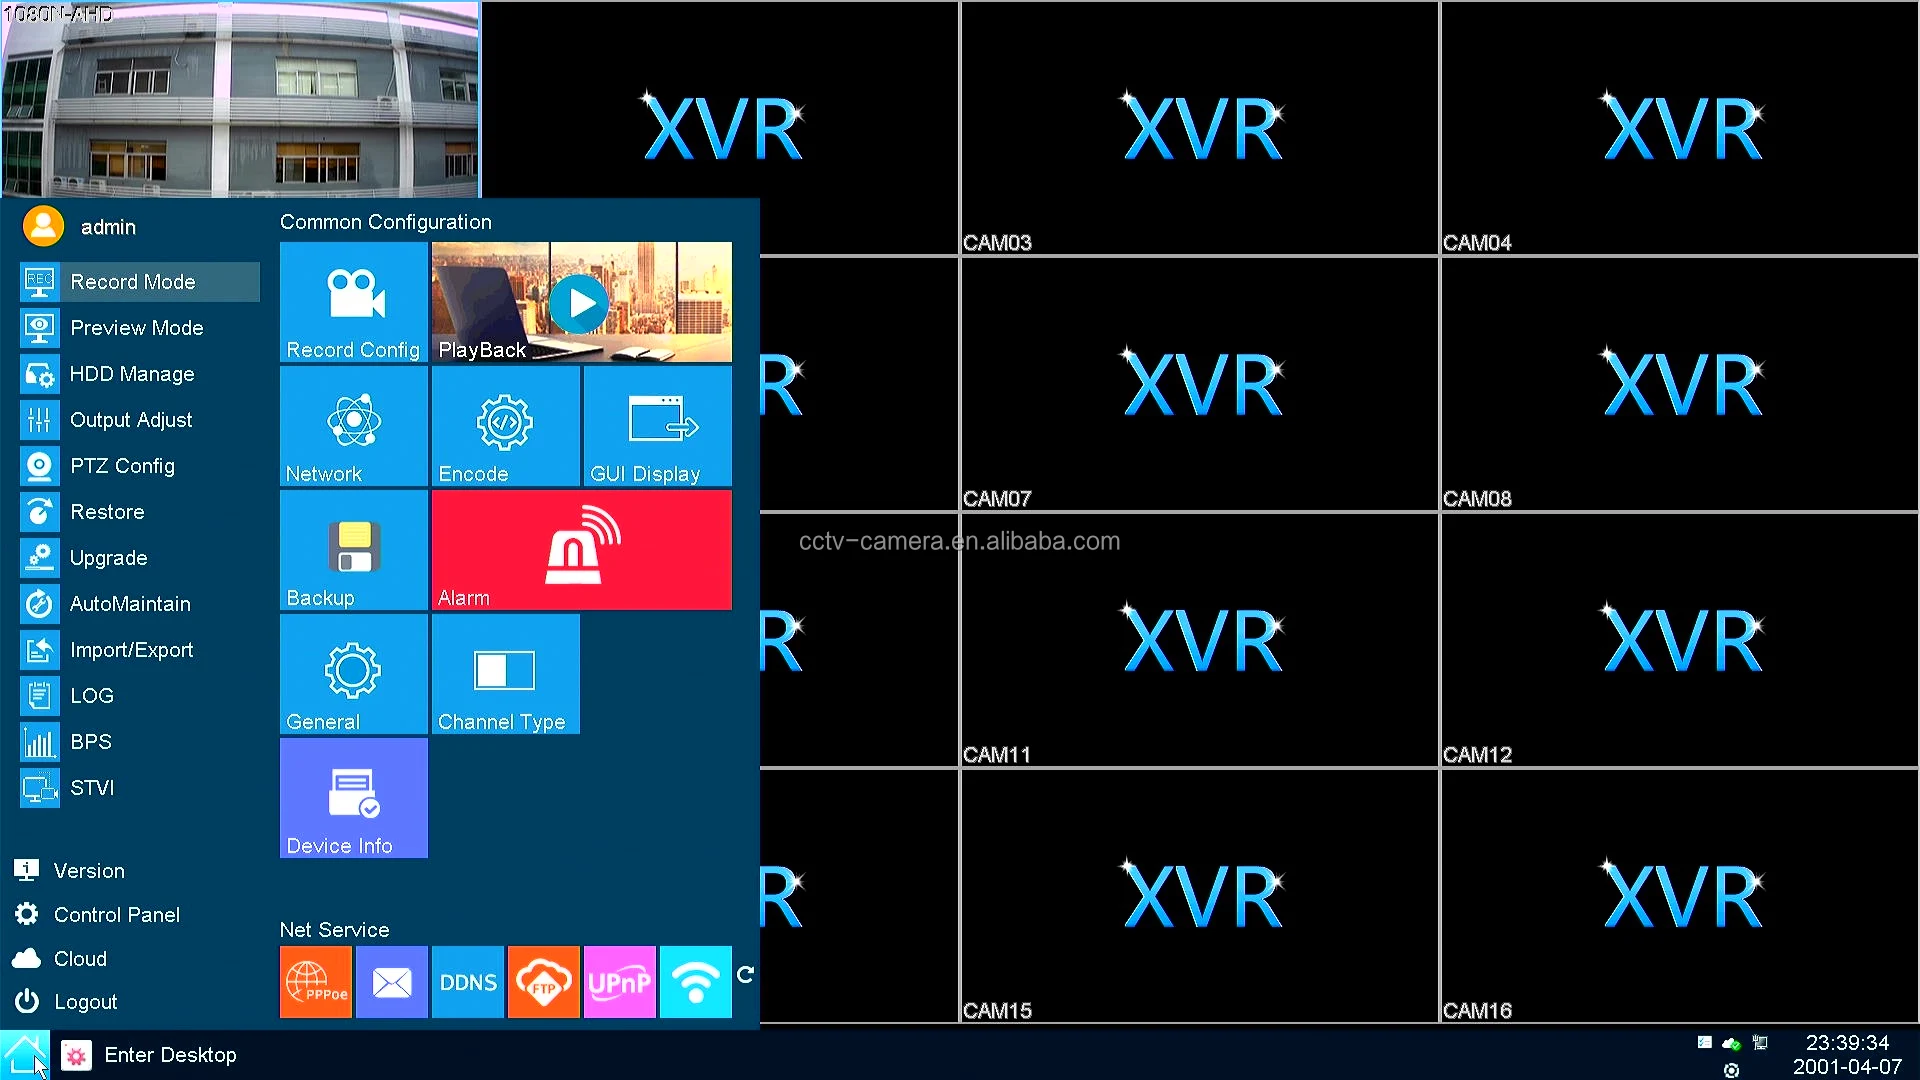Select PTZ Config menu entry
Image resolution: width=1920 pixels, height=1080 pixels.
tap(122, 466)
